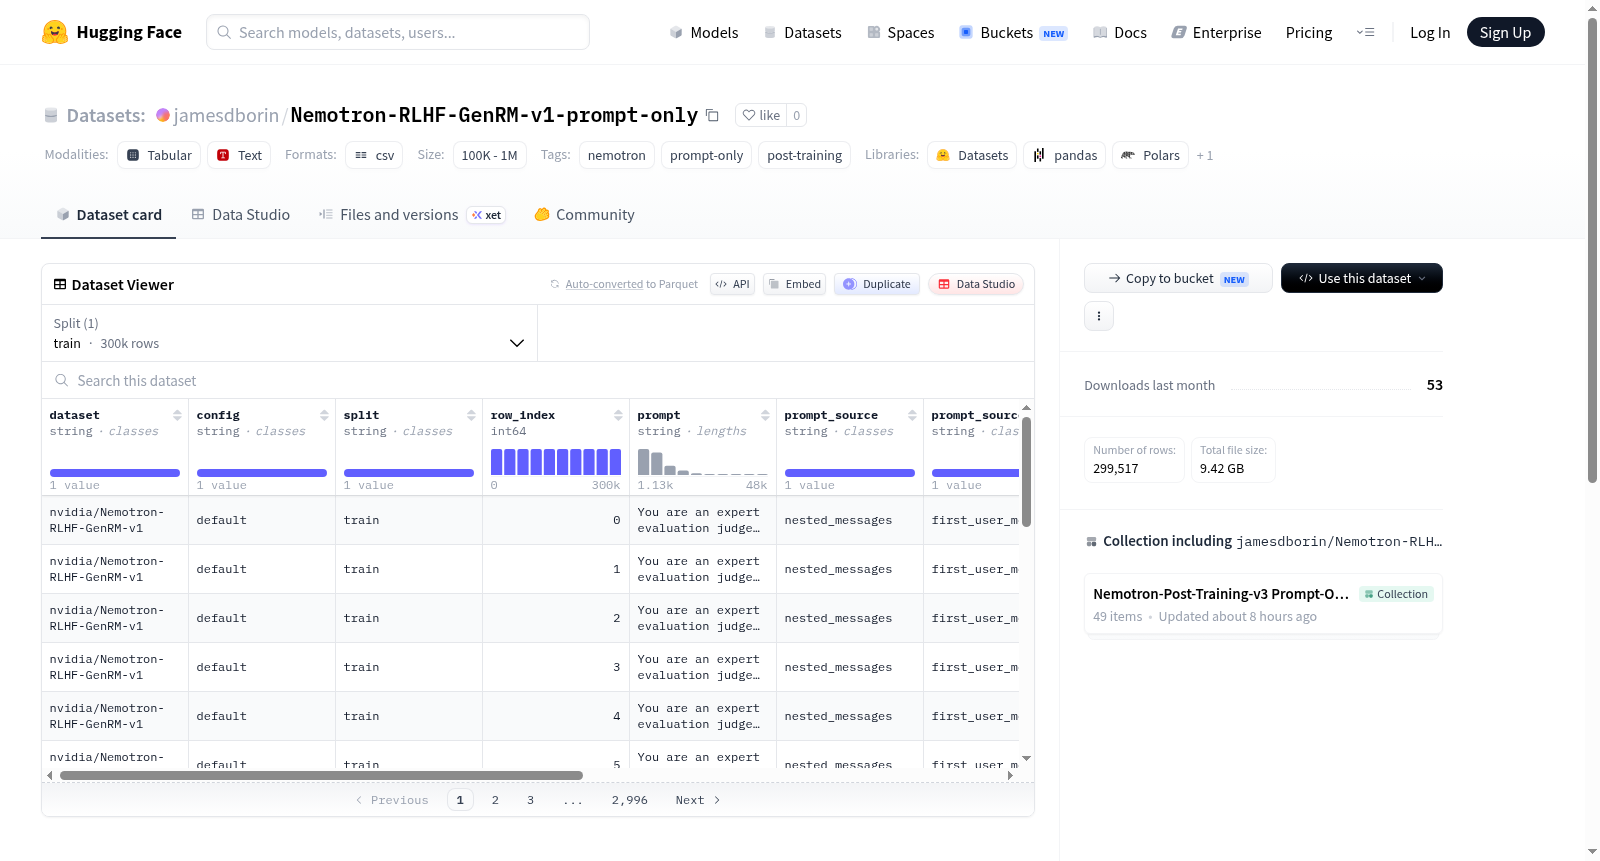Switch to the Data Studio tab

point(241,214)
